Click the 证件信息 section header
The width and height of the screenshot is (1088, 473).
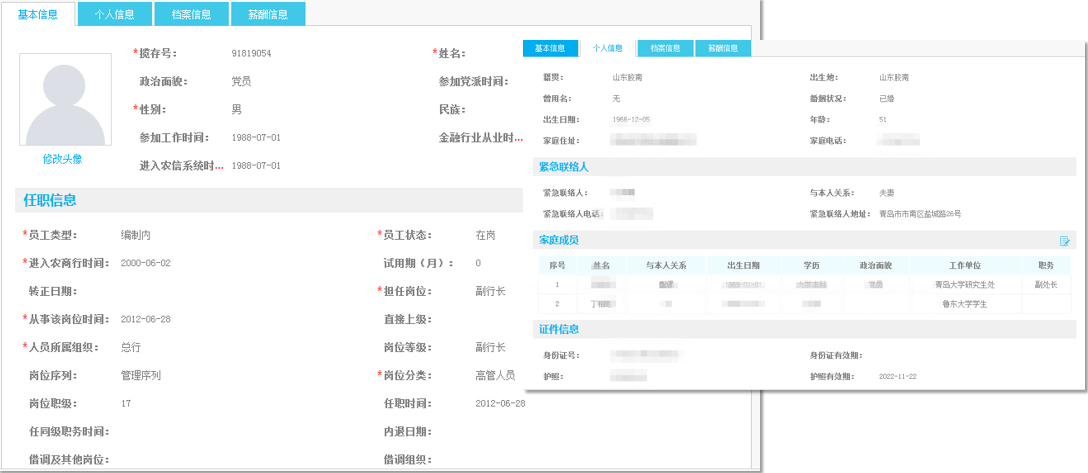559,329
